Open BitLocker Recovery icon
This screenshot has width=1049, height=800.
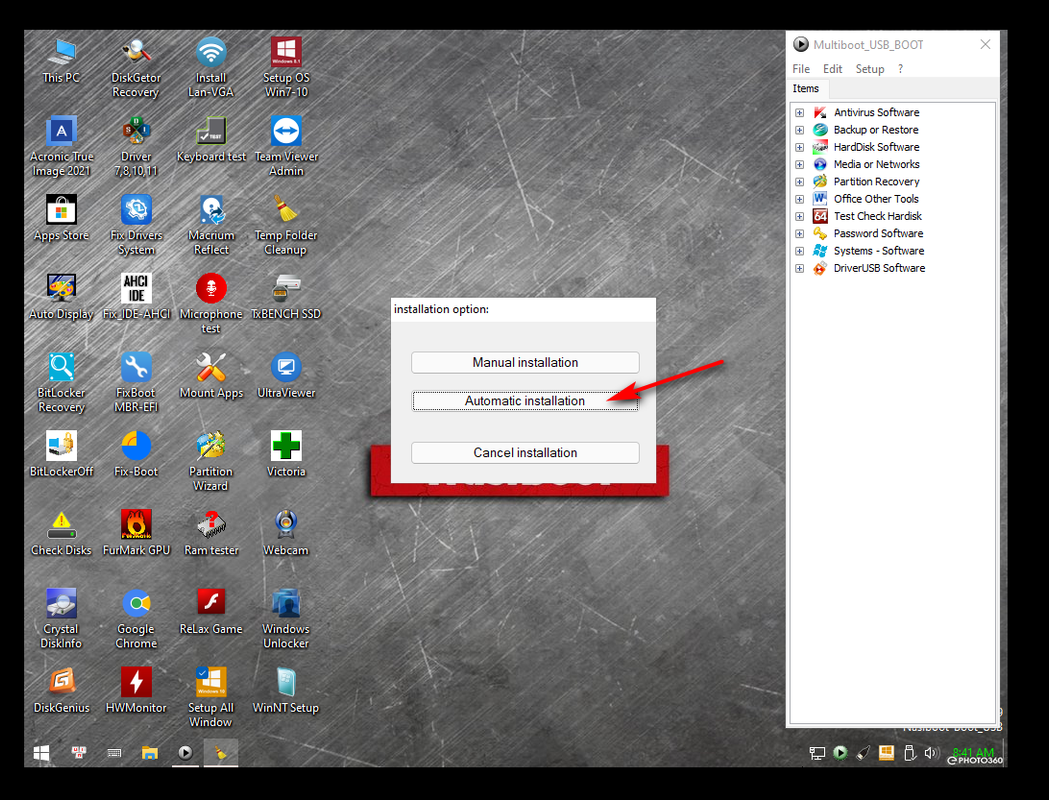click(61, 383)
